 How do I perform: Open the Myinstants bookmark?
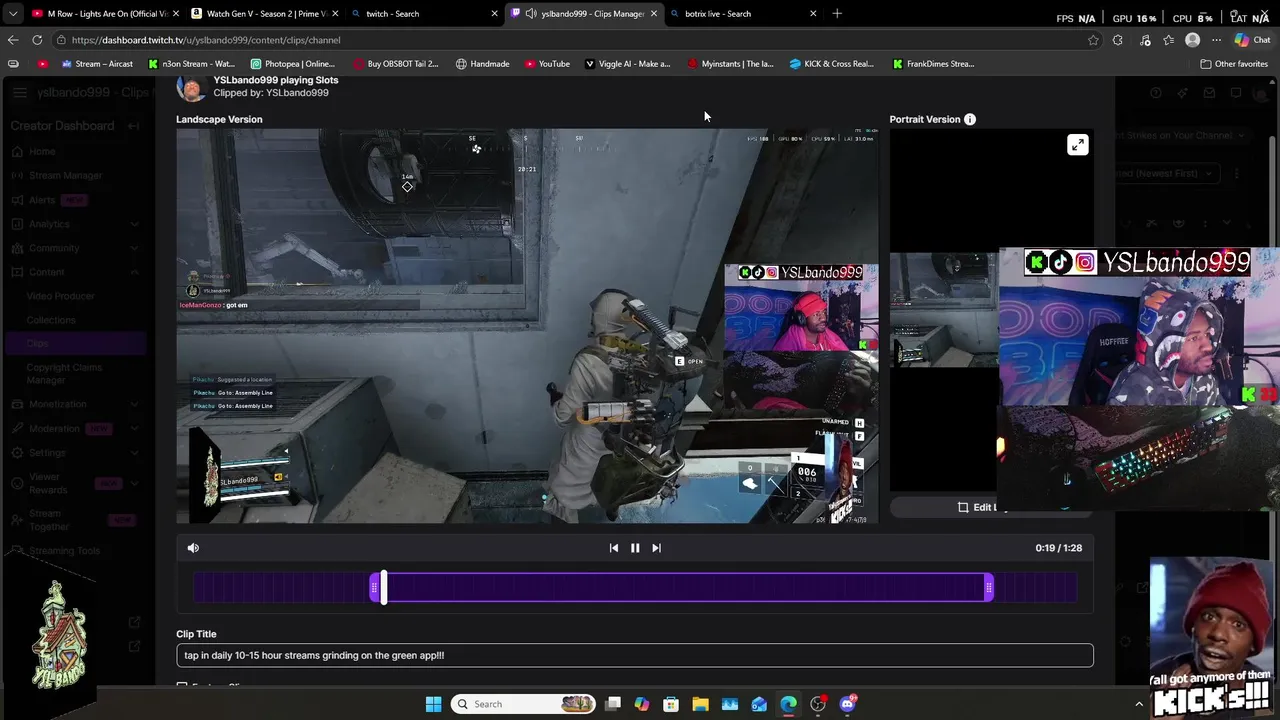pos(730,64)
